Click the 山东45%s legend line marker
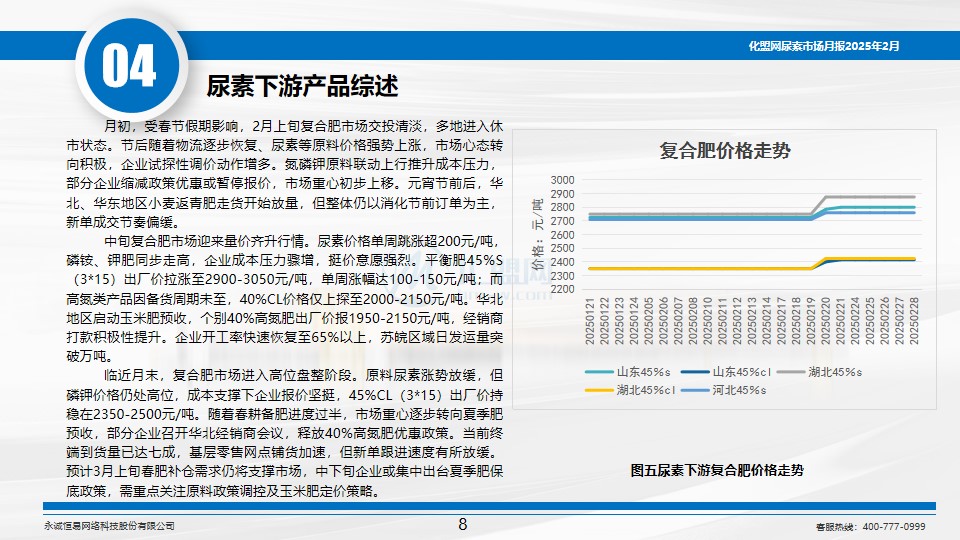This screenshot has height=540, width=960. 600,372
